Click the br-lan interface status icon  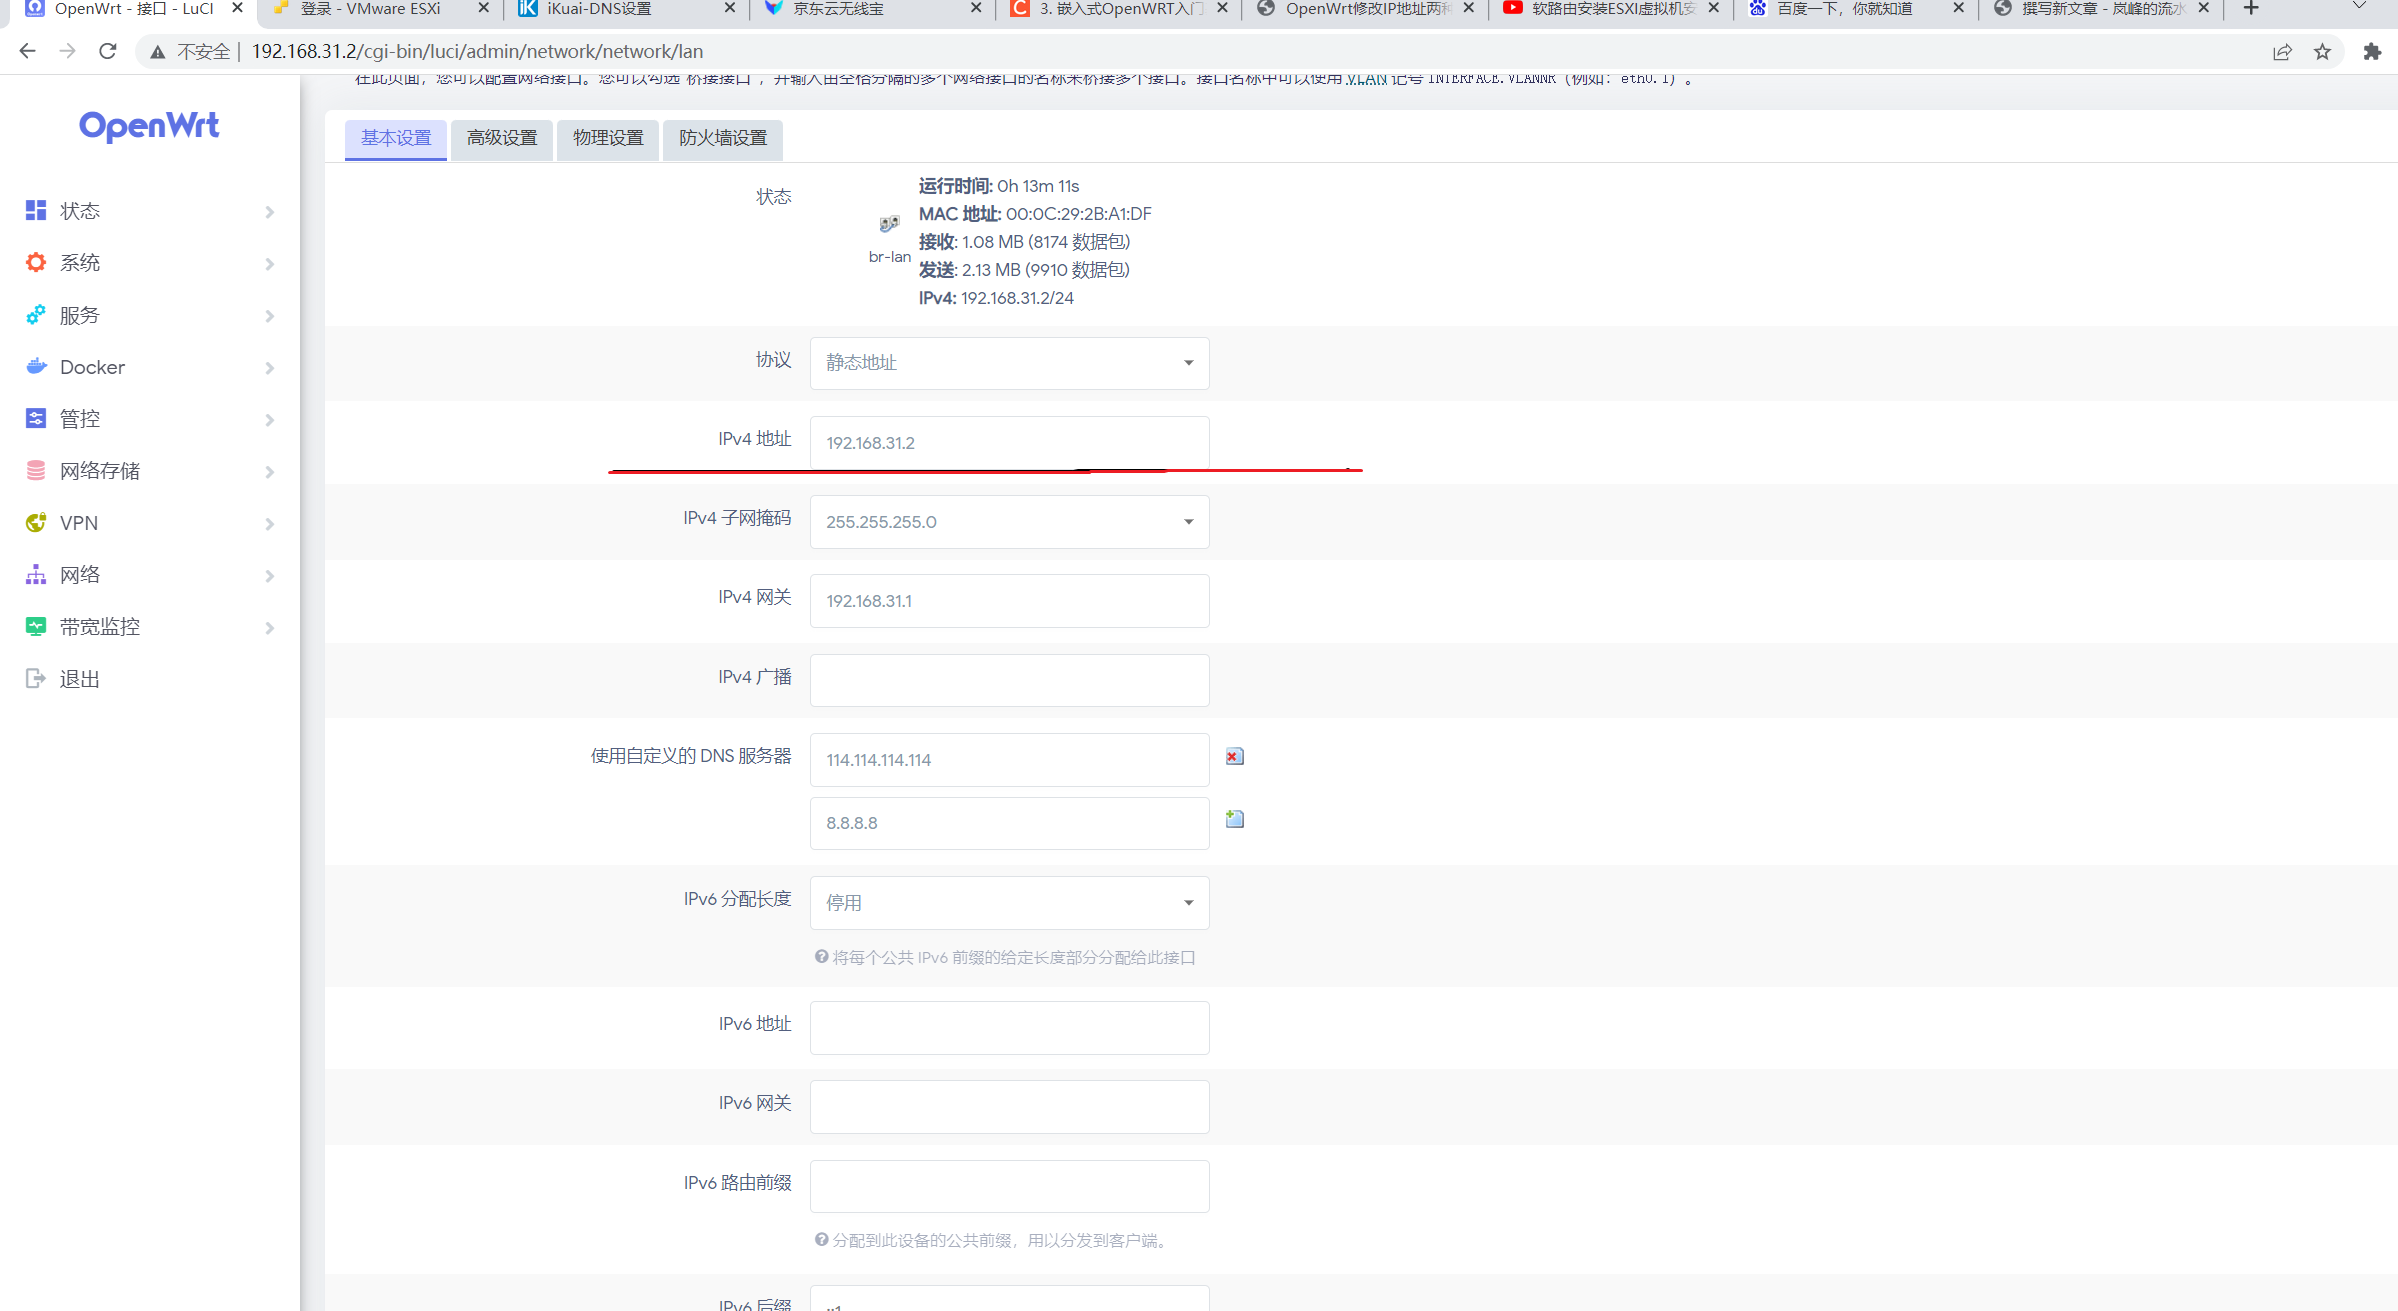click(x=889, y=224)
